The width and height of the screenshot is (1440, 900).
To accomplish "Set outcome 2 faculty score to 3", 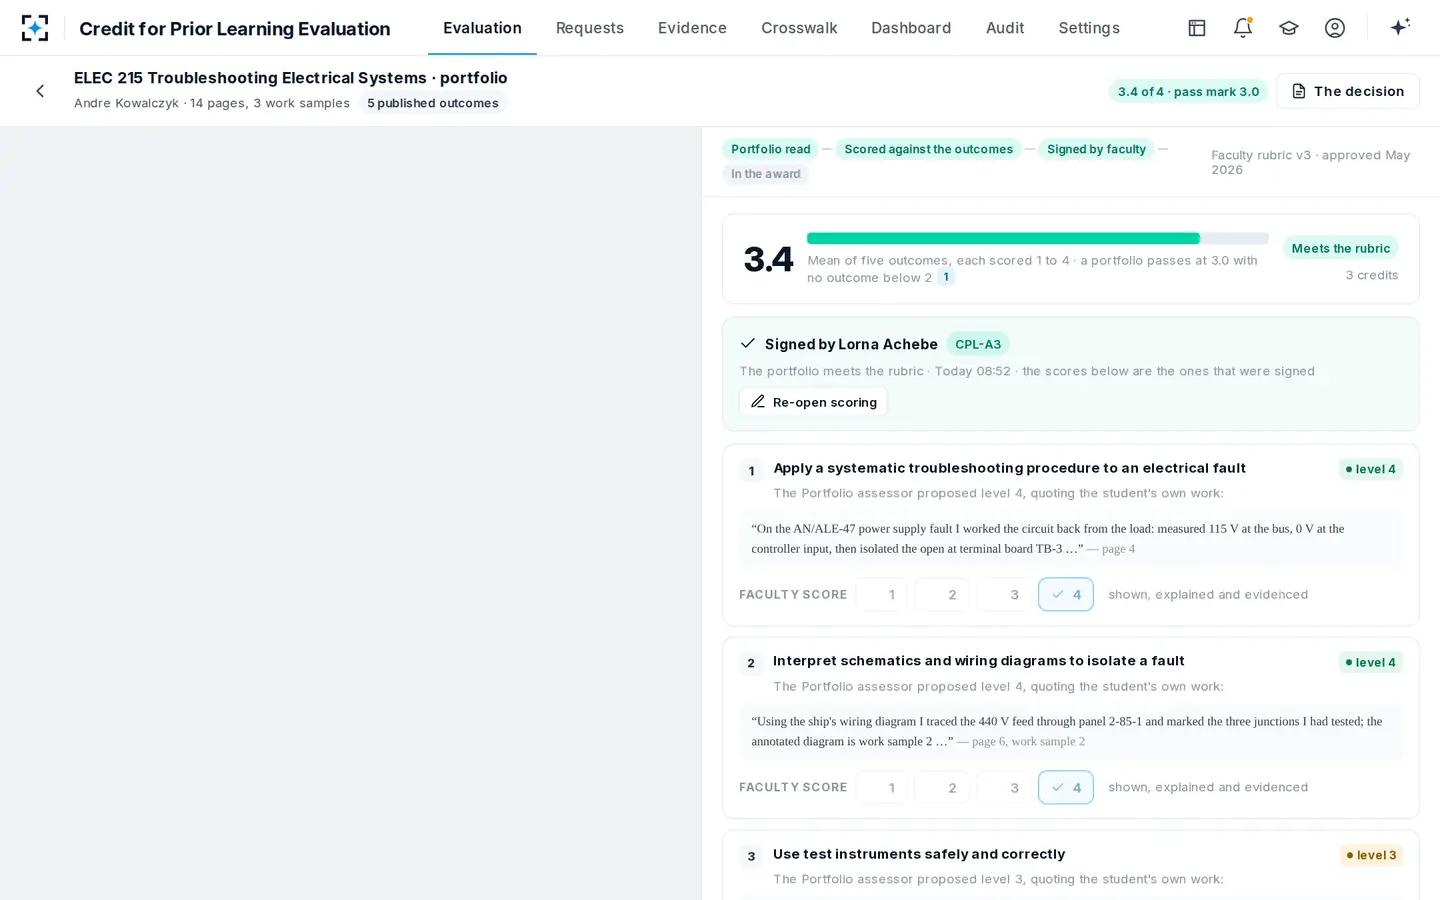I will (1004, 787).
